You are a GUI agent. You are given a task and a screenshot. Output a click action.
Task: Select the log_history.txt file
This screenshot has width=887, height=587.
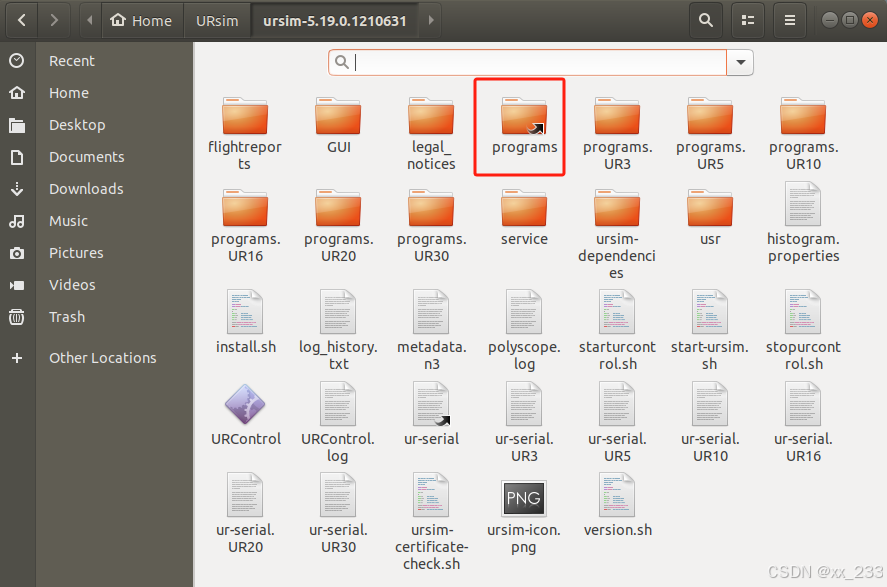tap(338, 331)
